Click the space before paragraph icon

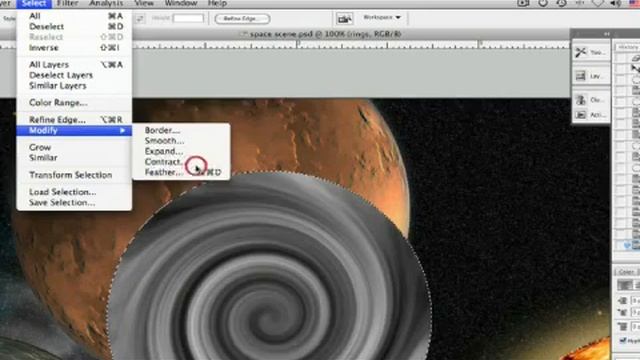[622, 327]
